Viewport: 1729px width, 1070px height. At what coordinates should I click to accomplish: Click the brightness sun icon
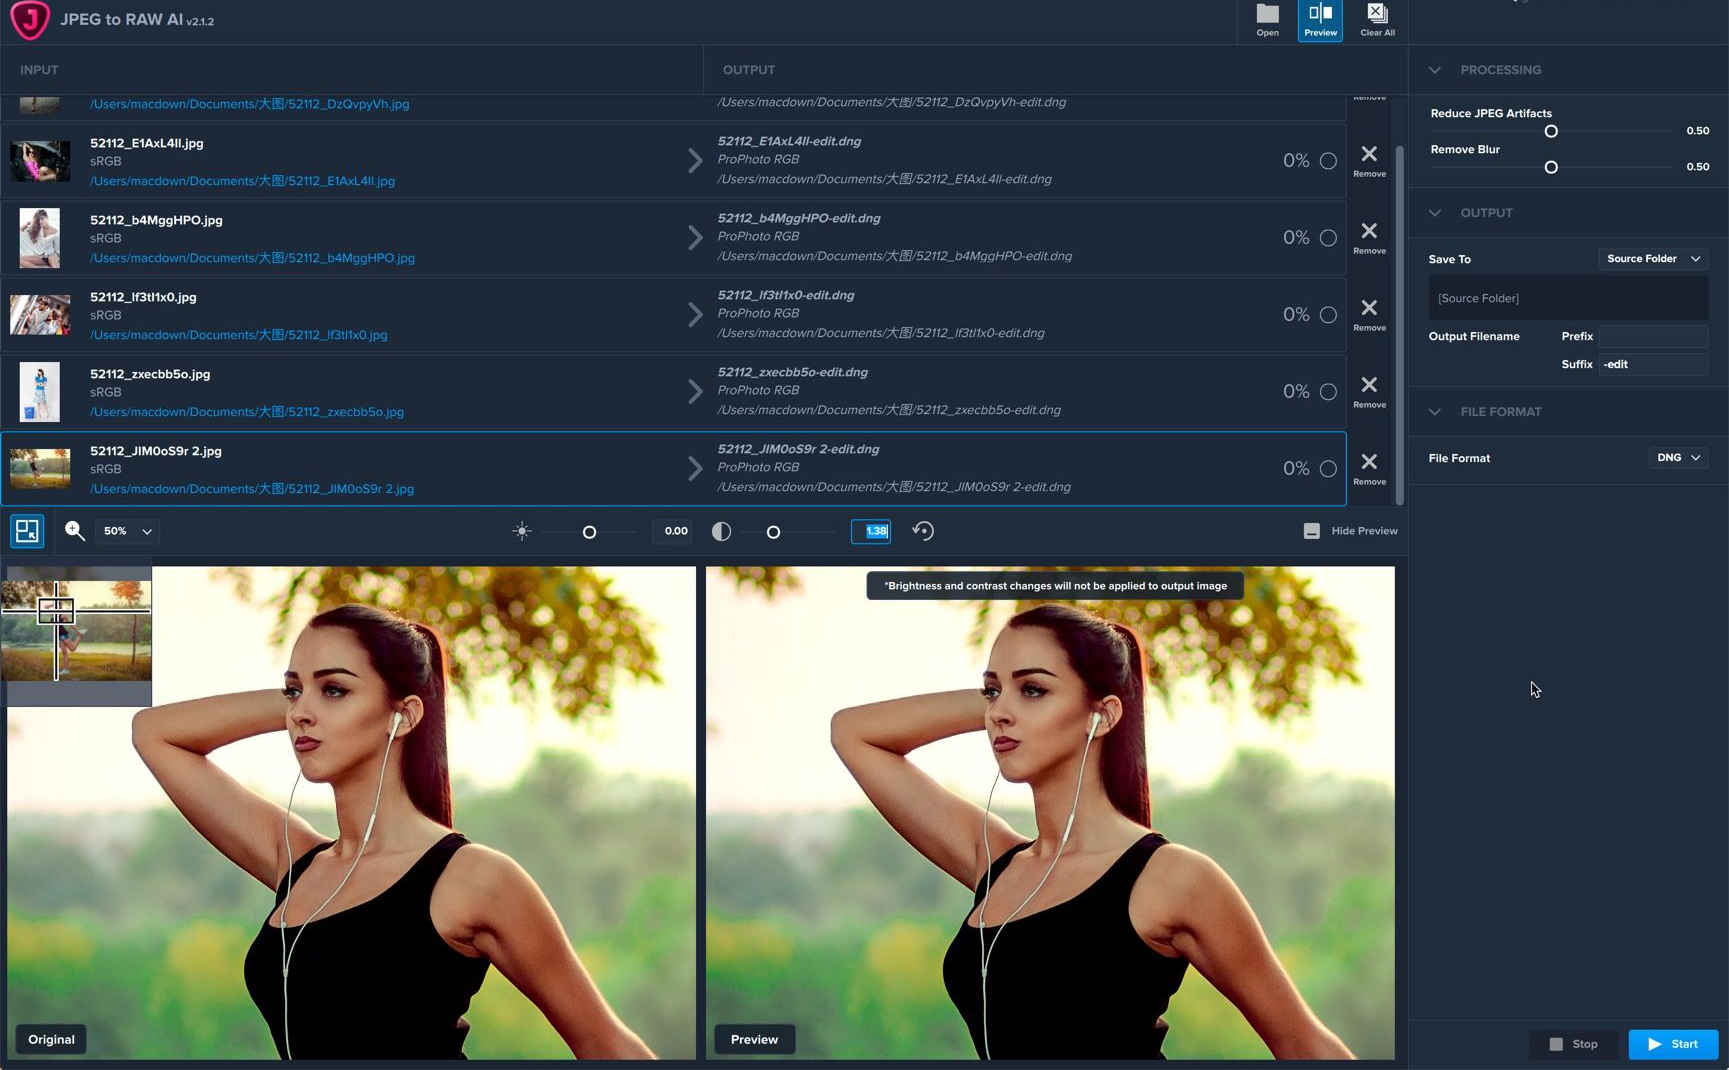pos(522,532)
